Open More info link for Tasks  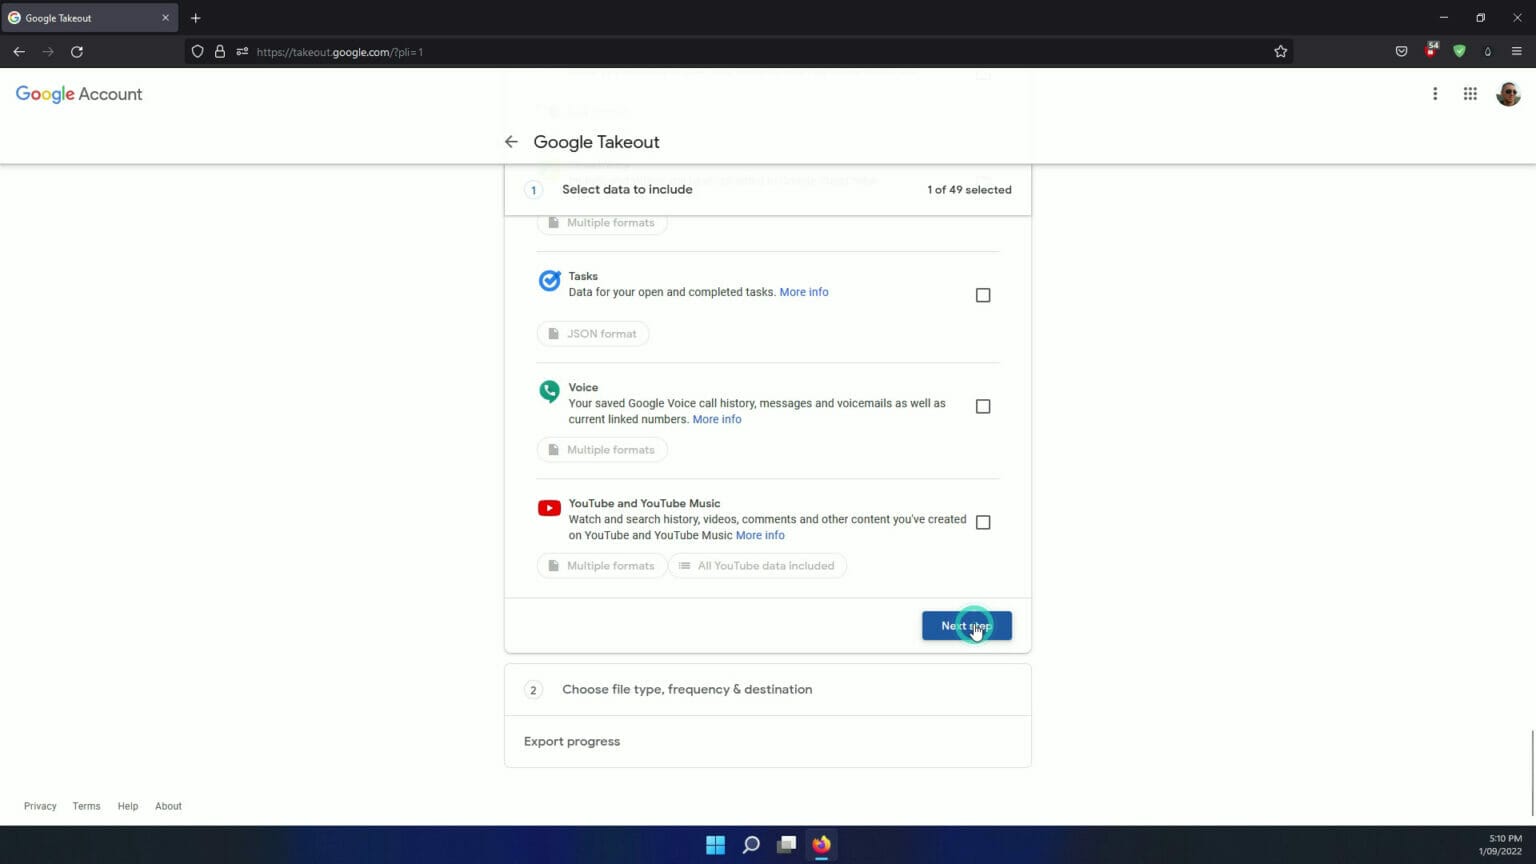(804, 291)
